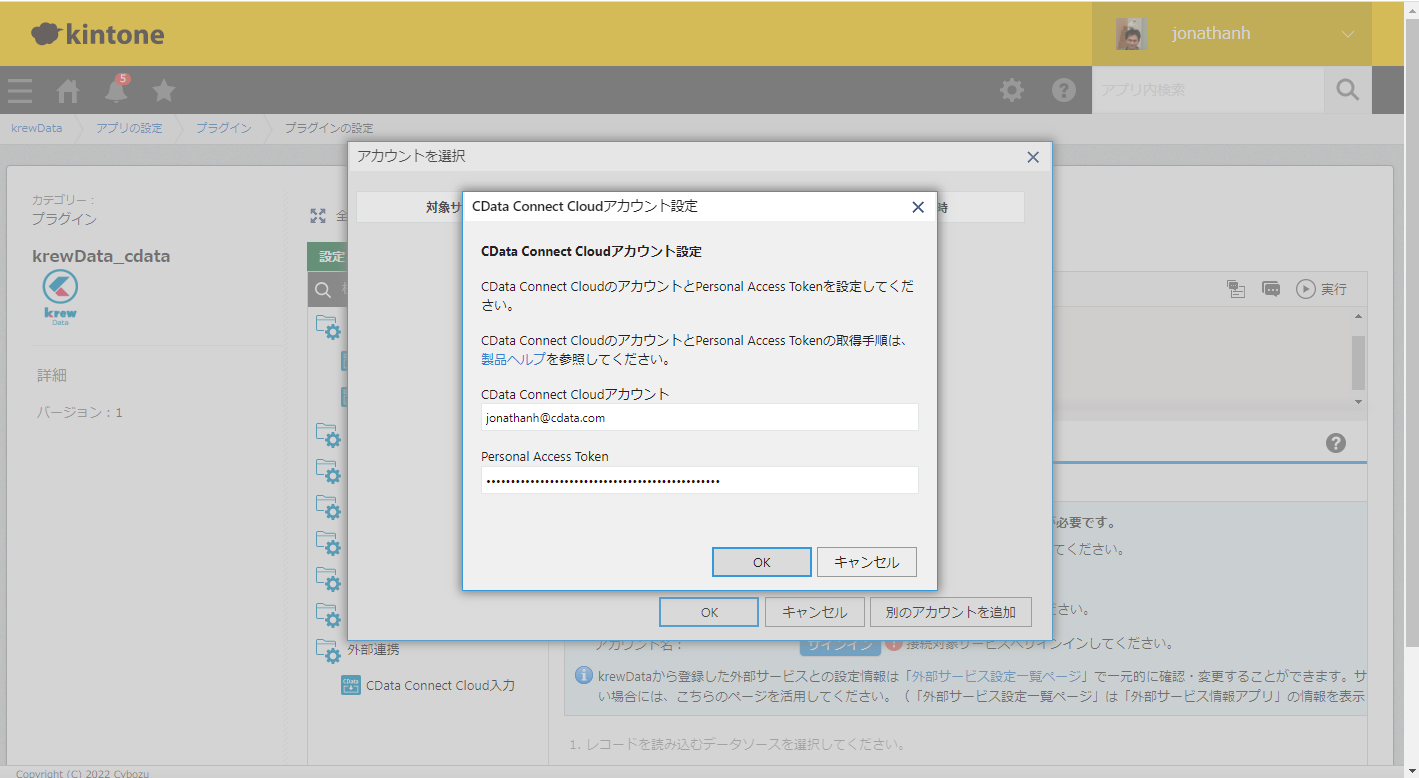Open the kintone hamburger menu
Screen dimensions: 1419x778
click(20, 91)
